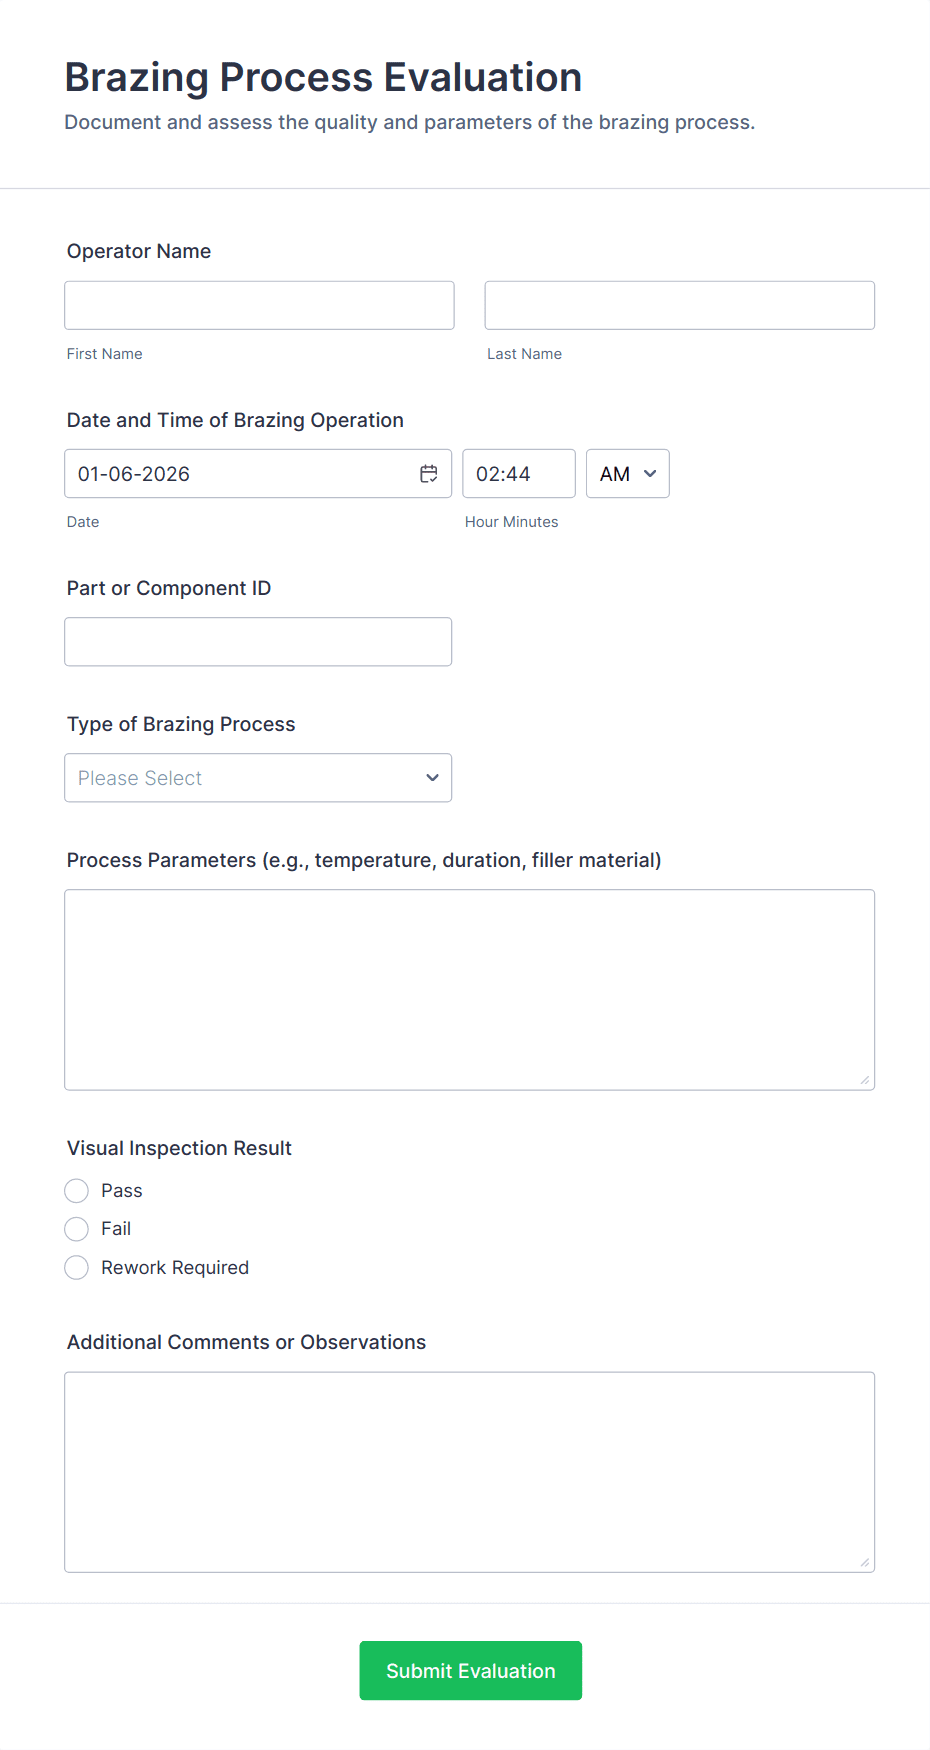This screenshot has width=930, height=1750.
Task: Click the resize handle of Comments textarea
Action: click(865, 1562)
